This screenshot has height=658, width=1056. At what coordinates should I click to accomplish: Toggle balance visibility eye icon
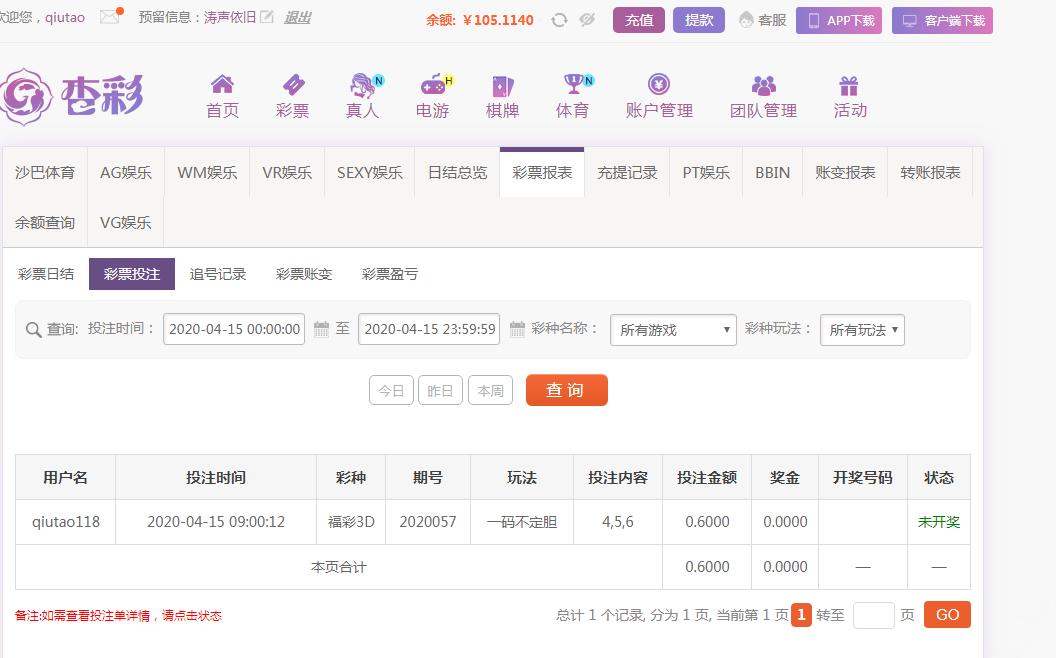click(587, 20)
